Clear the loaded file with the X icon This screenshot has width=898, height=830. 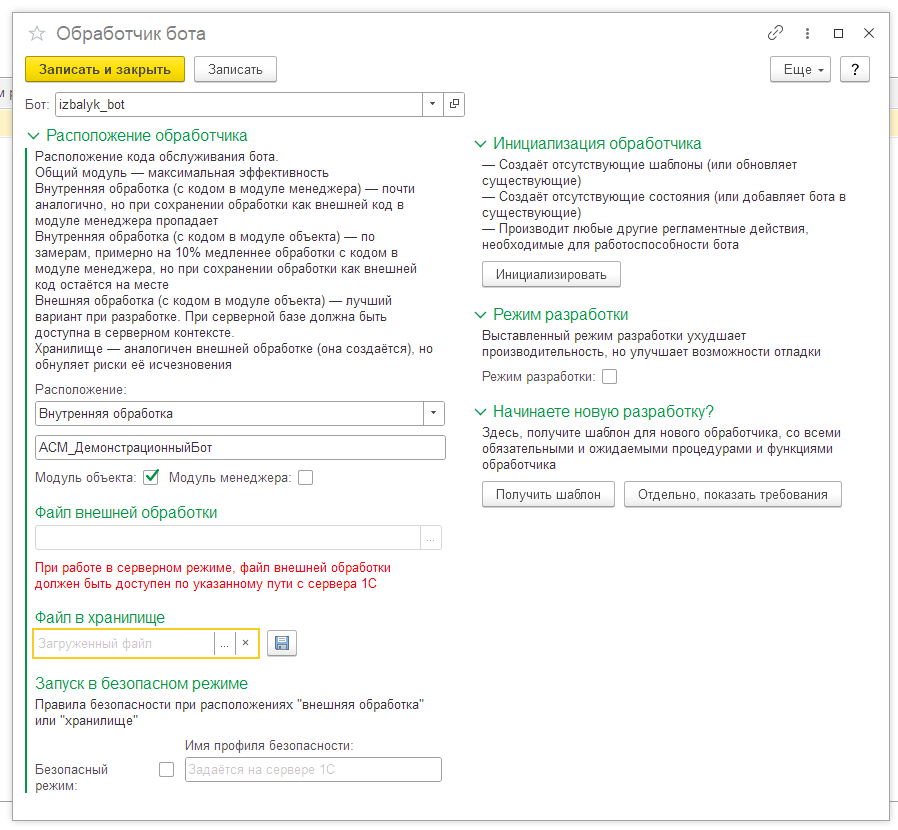245,643
